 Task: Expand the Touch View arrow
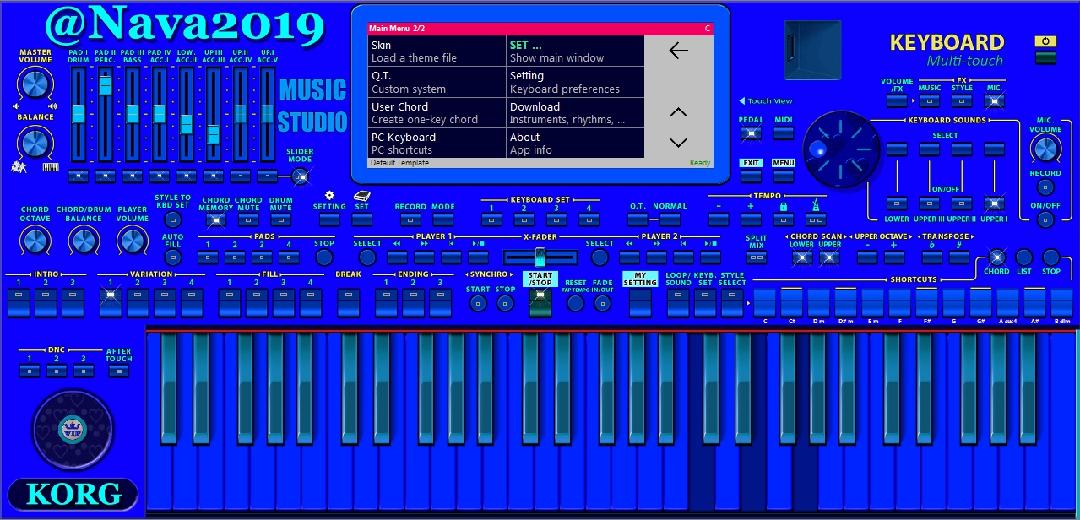click(742, 101)
